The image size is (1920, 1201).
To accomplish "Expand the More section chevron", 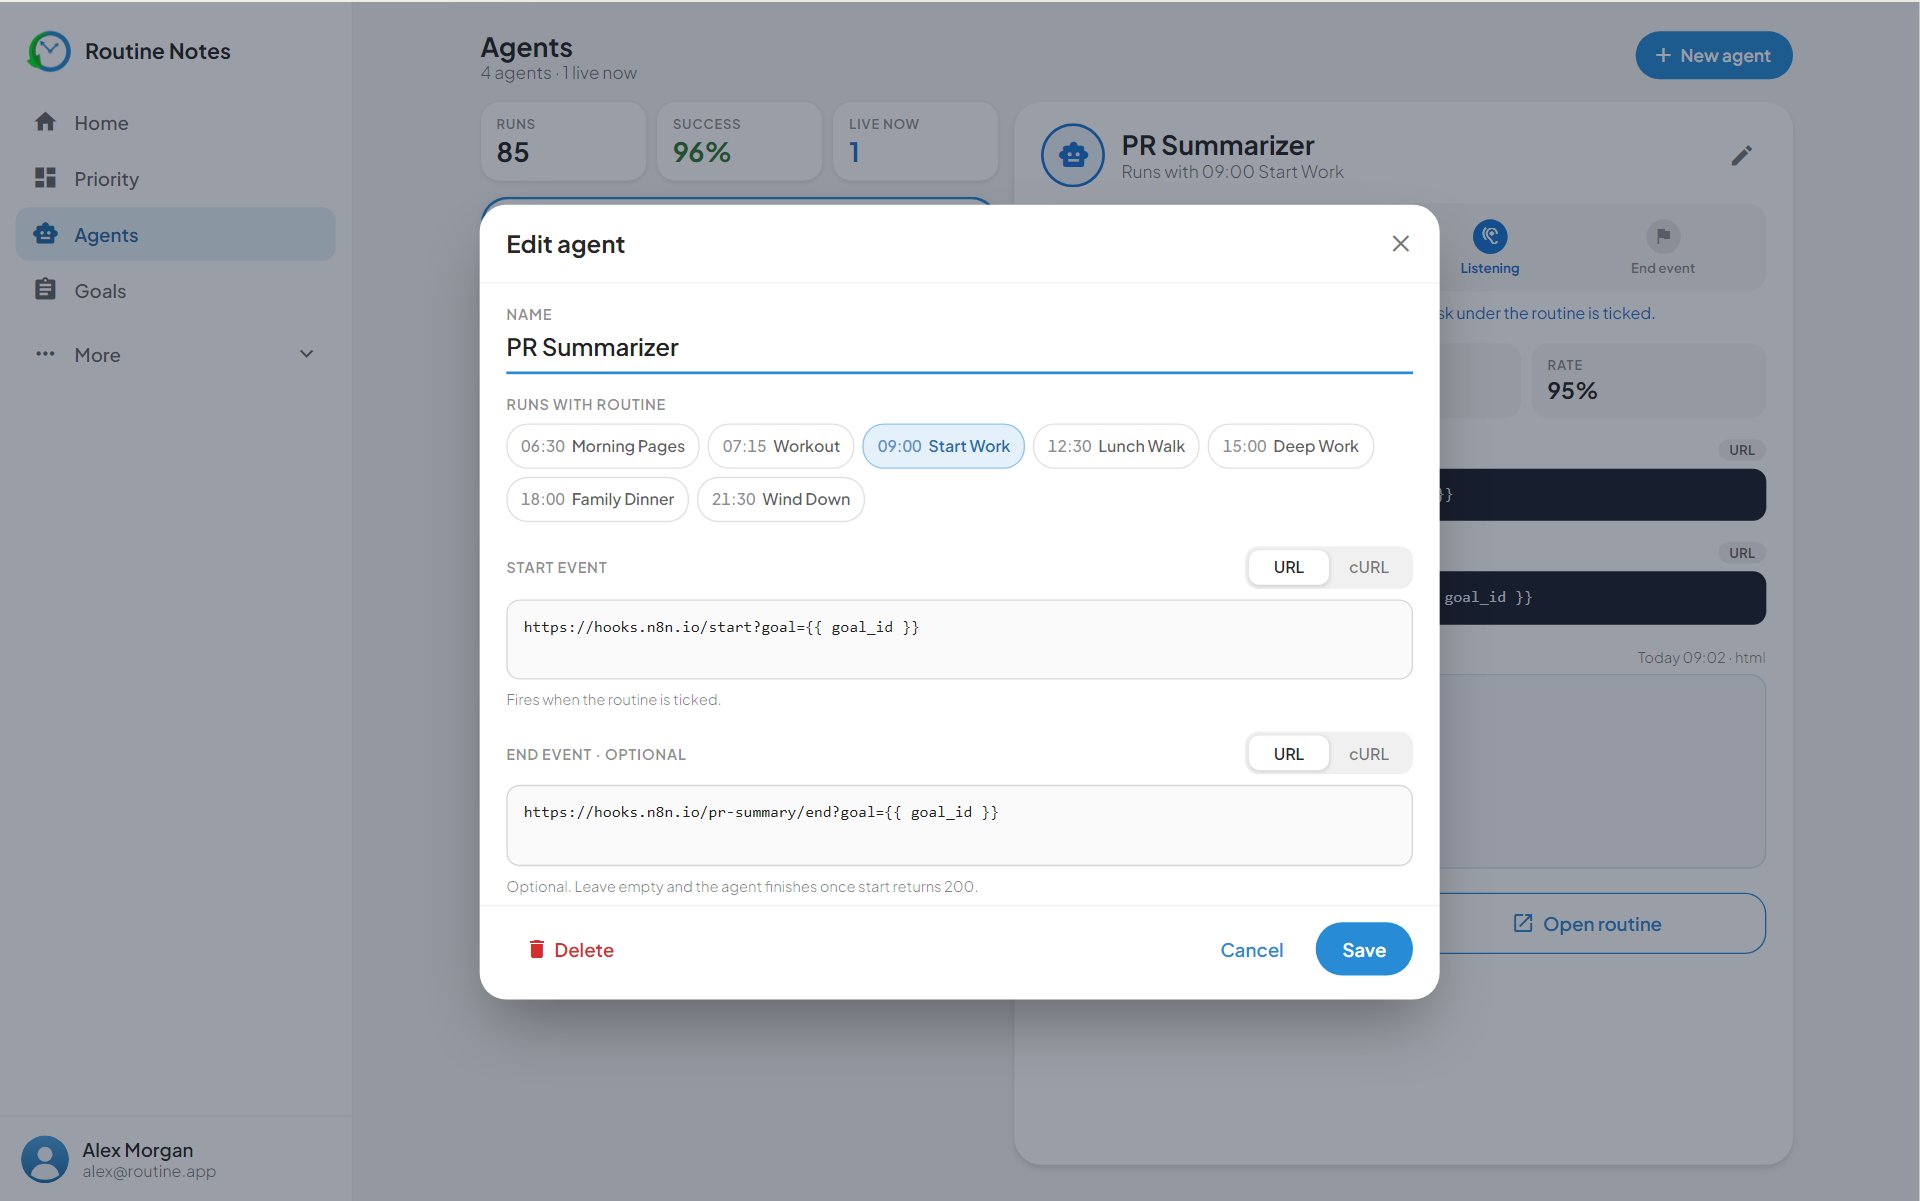I will coord(306,354).
